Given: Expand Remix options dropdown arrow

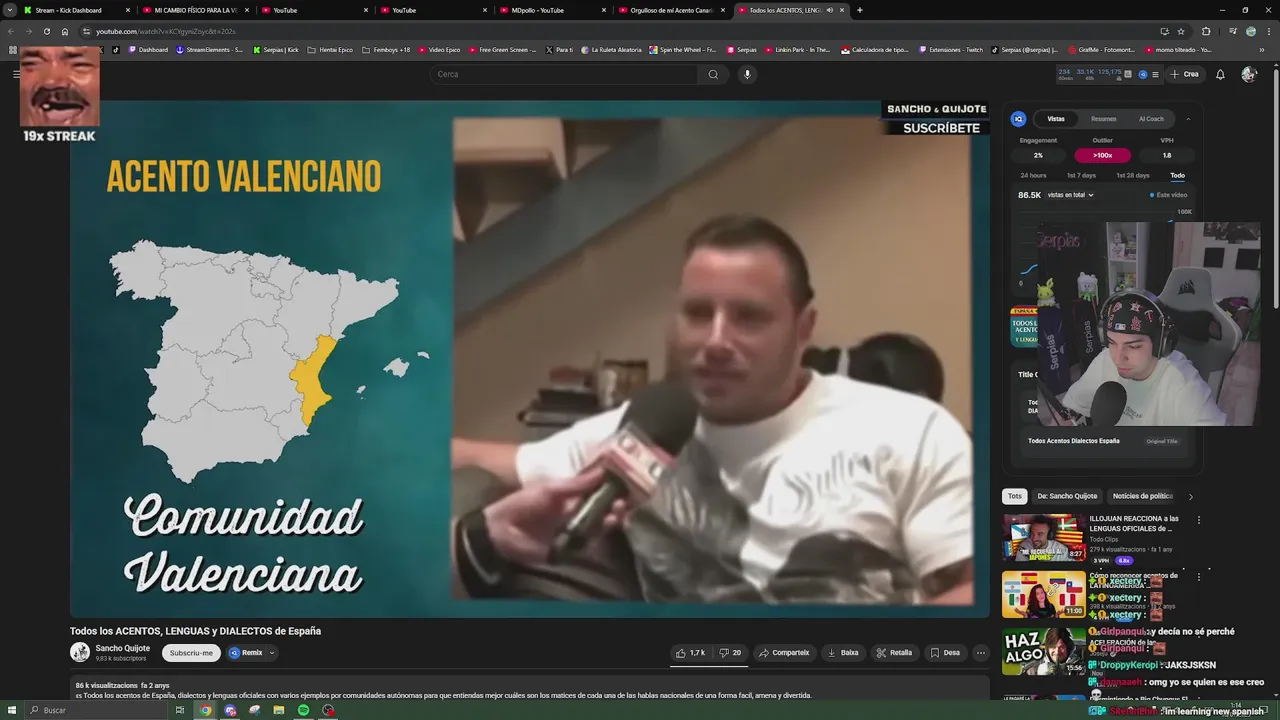Looking at the screenshot, I should point(271,653).
